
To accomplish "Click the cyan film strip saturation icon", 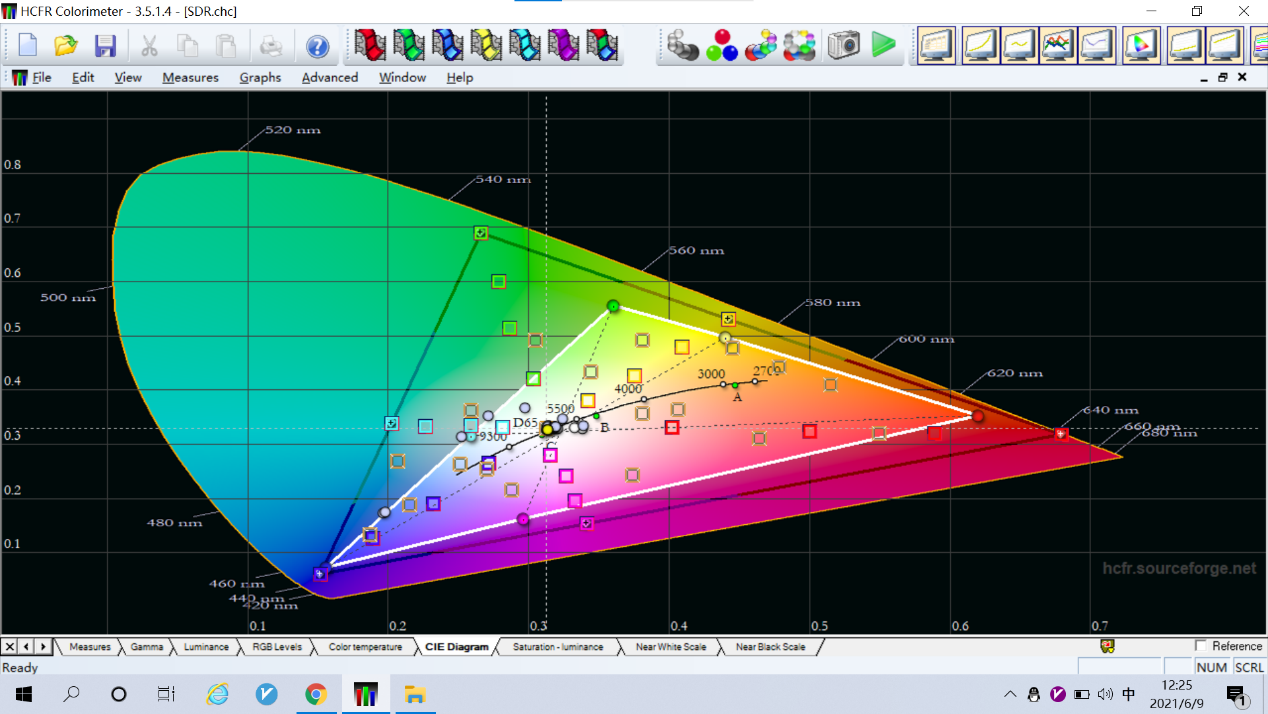I will point(524,45).
